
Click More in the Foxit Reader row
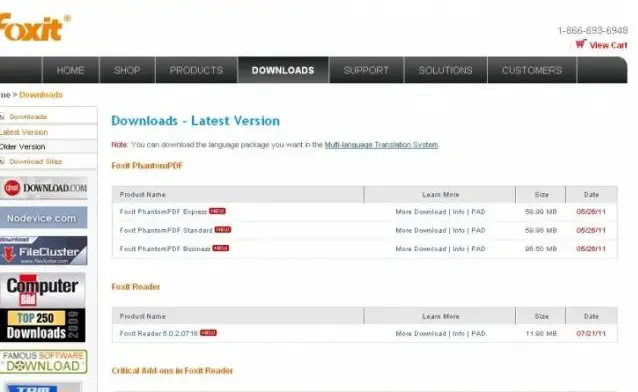click(404, 333)
